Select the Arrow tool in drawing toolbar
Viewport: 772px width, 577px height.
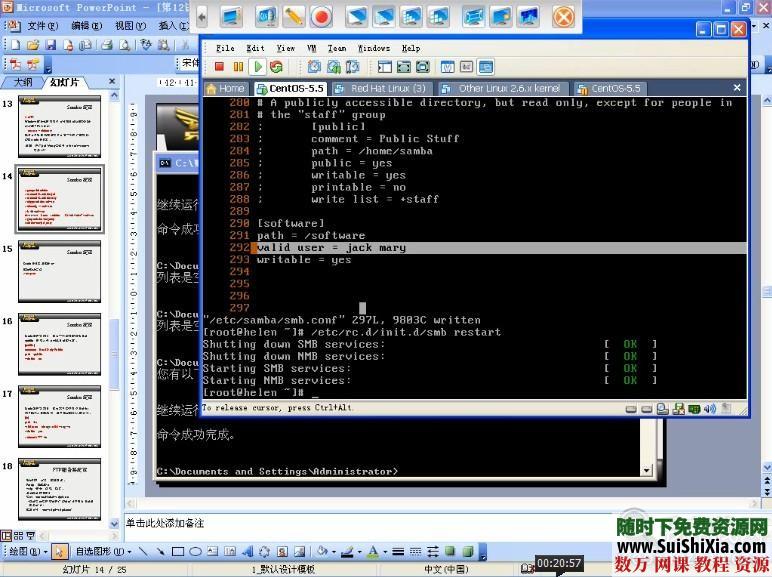(x=161, y=551)
